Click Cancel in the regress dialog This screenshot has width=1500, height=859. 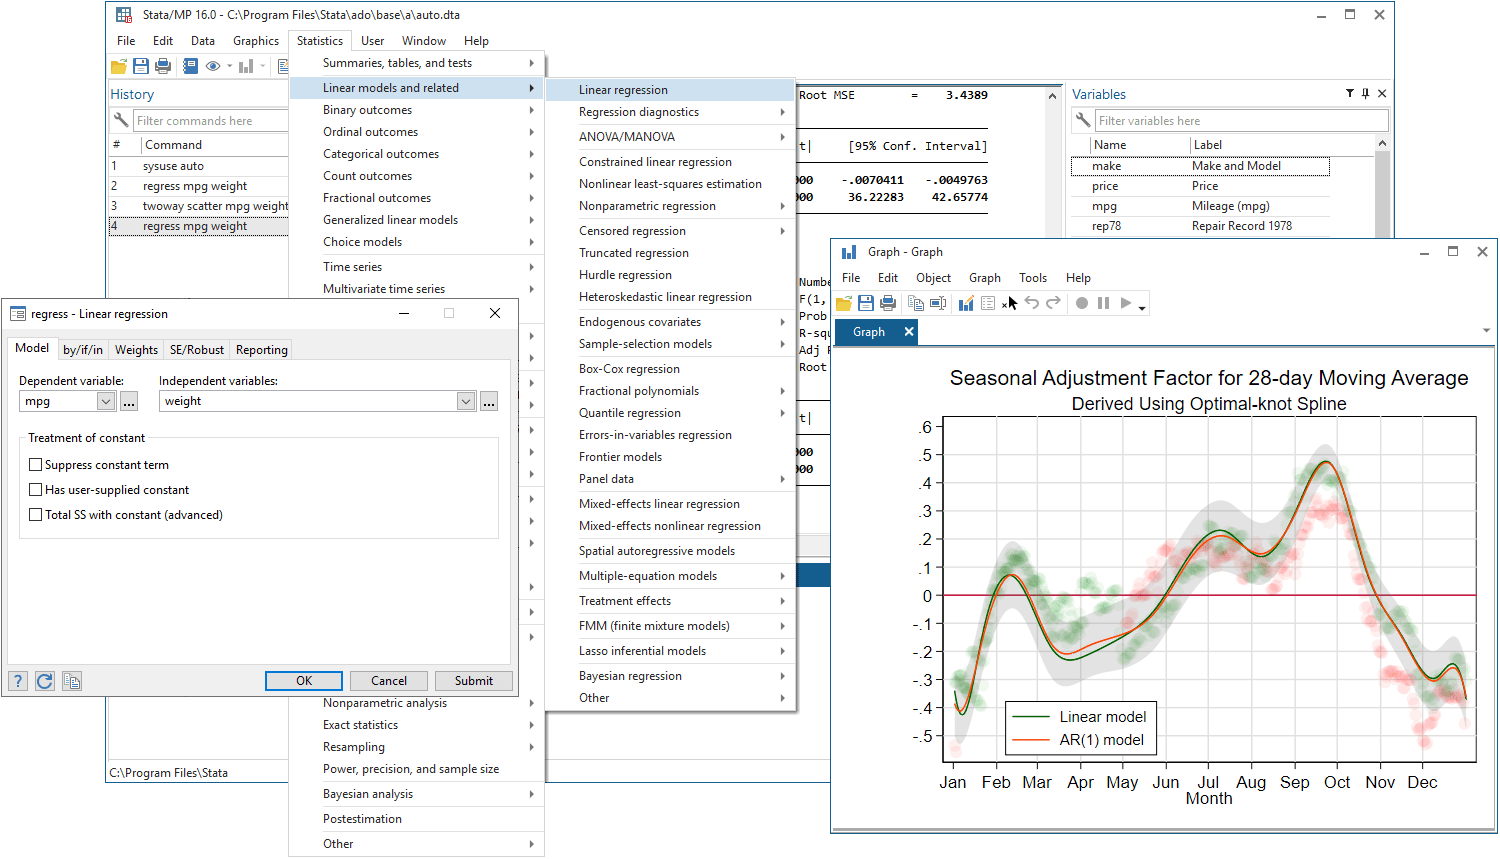point(388,681)
